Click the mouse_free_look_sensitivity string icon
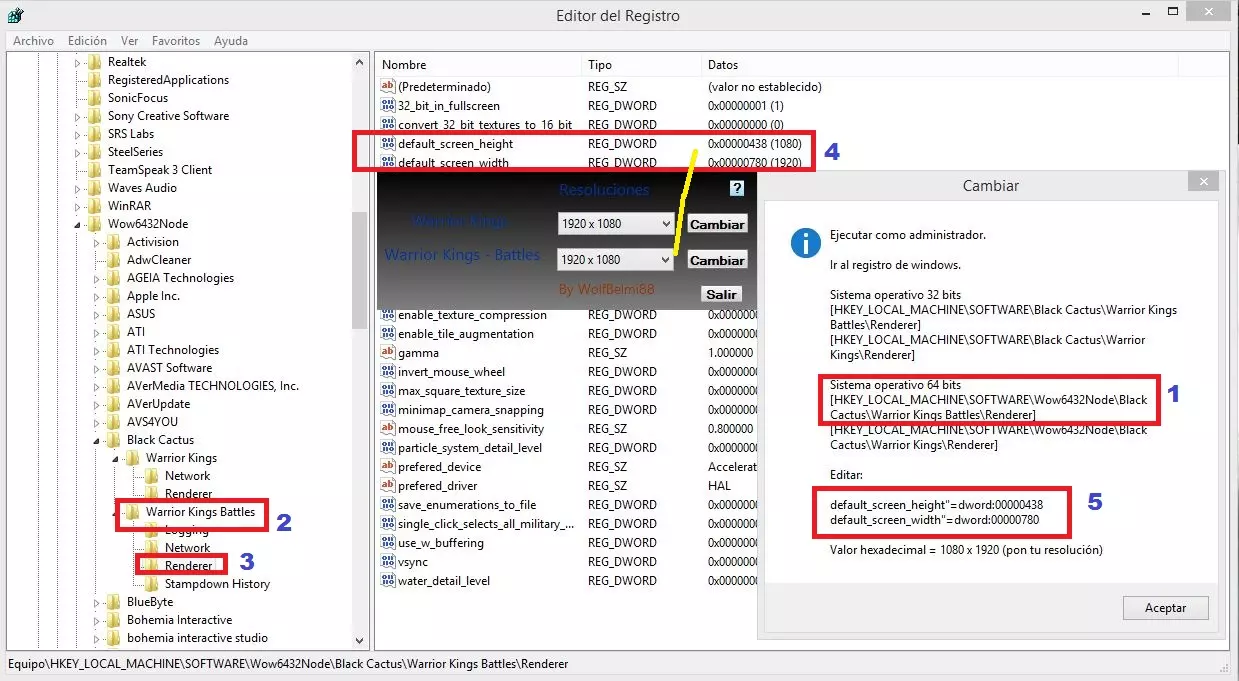This screenshot has width=1239, height=681. click(388, 429)
